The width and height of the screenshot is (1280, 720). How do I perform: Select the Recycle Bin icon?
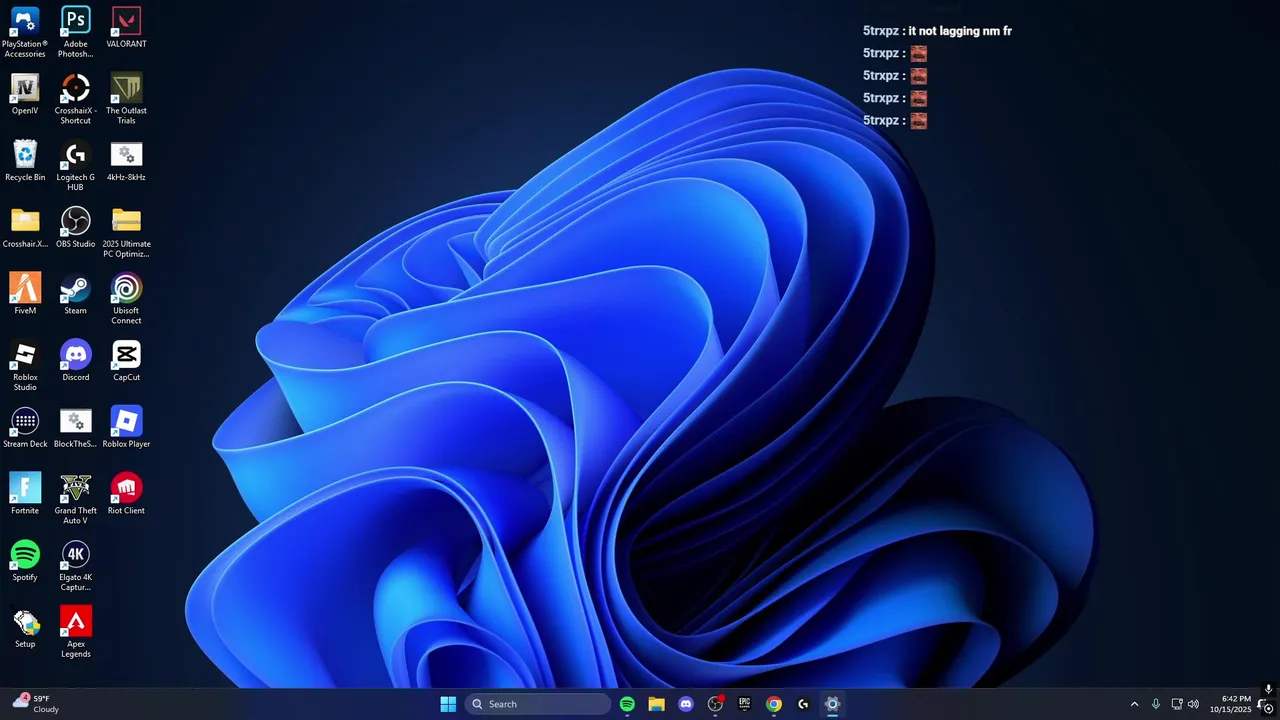pos(25,161)
